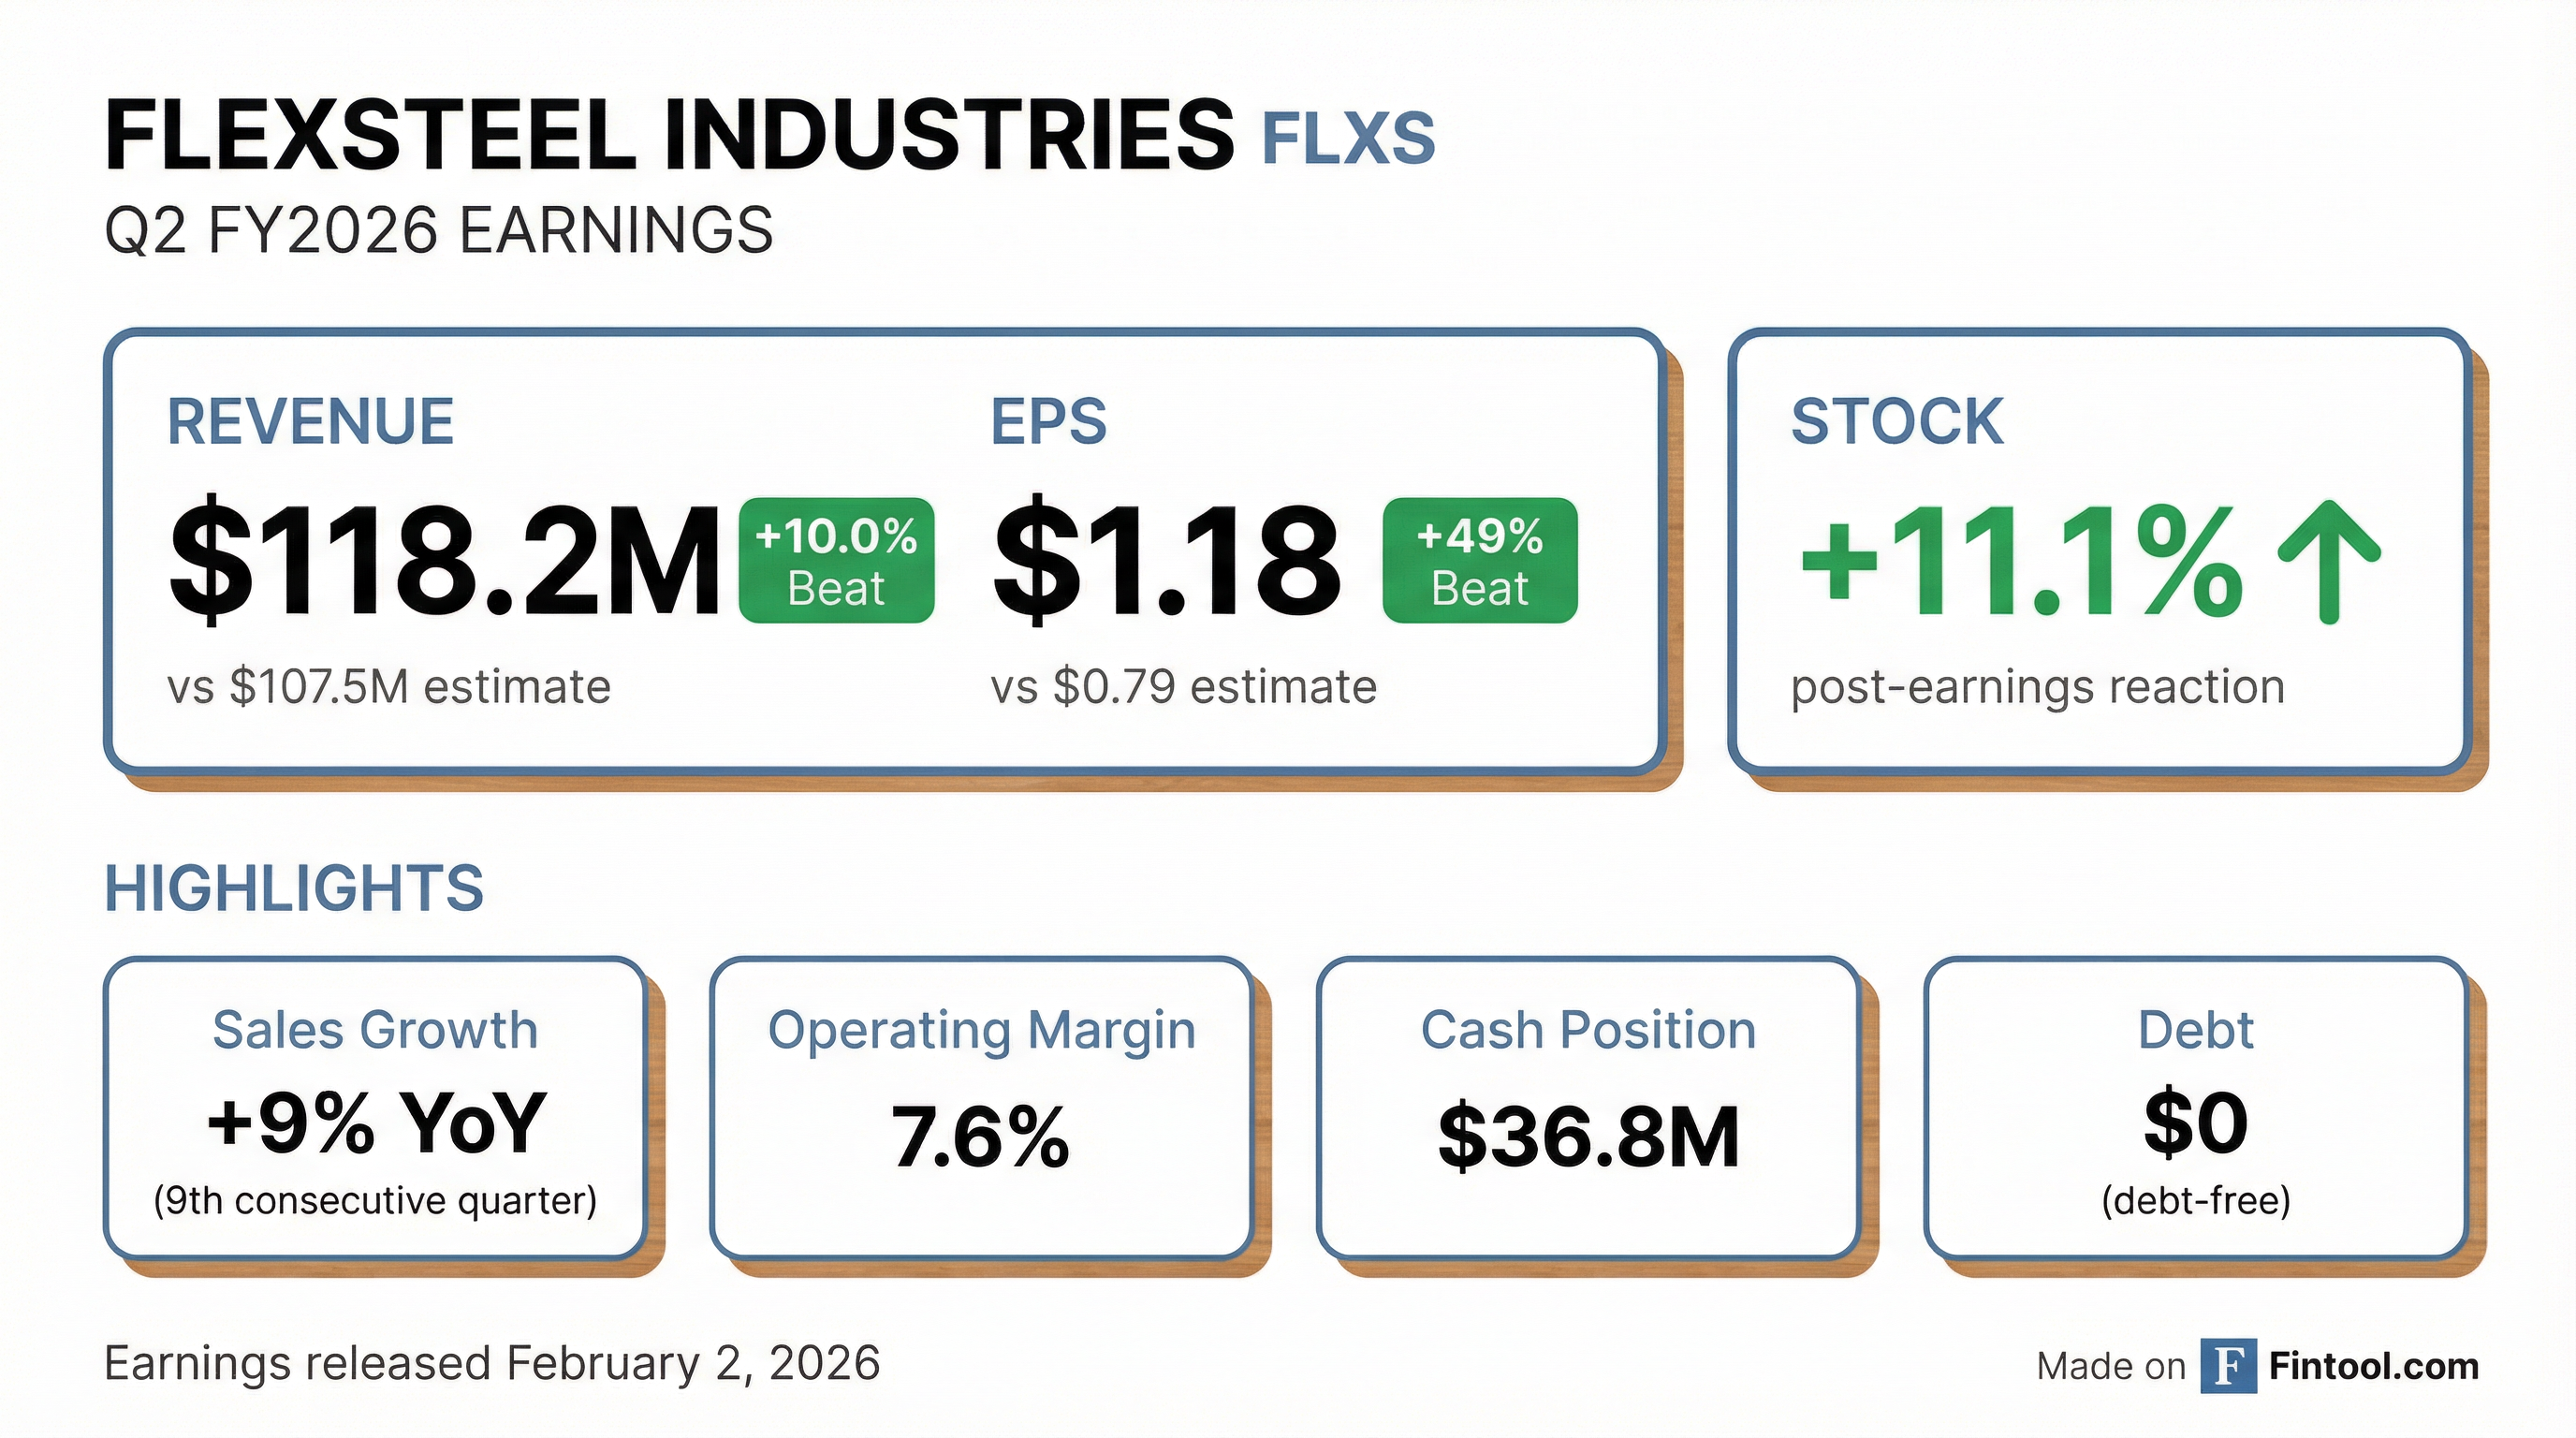Click the earnings release date text
The width and height of the screenshot is (2576, 1438).
click(492, 1364)
